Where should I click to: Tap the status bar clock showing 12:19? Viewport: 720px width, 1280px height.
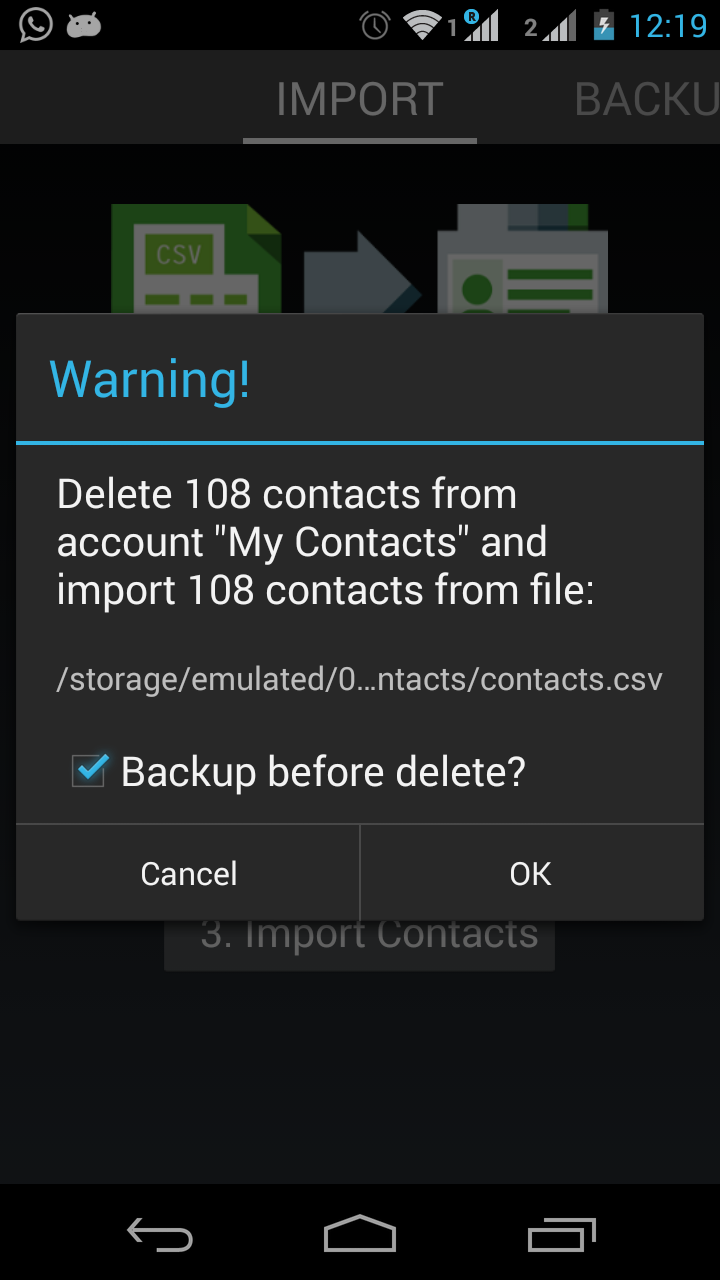tap(668, 25)
